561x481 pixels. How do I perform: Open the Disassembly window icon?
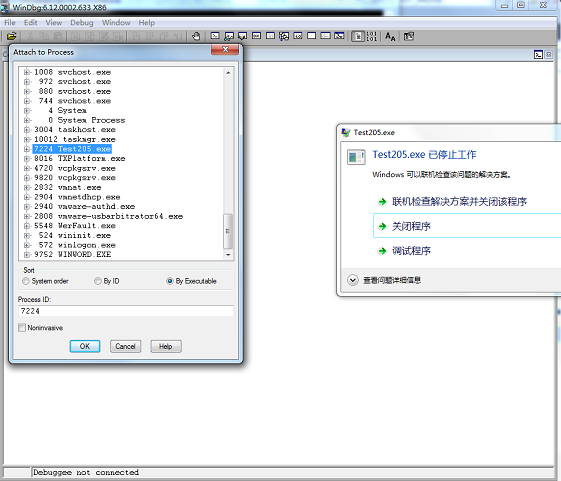click(298, 36)
